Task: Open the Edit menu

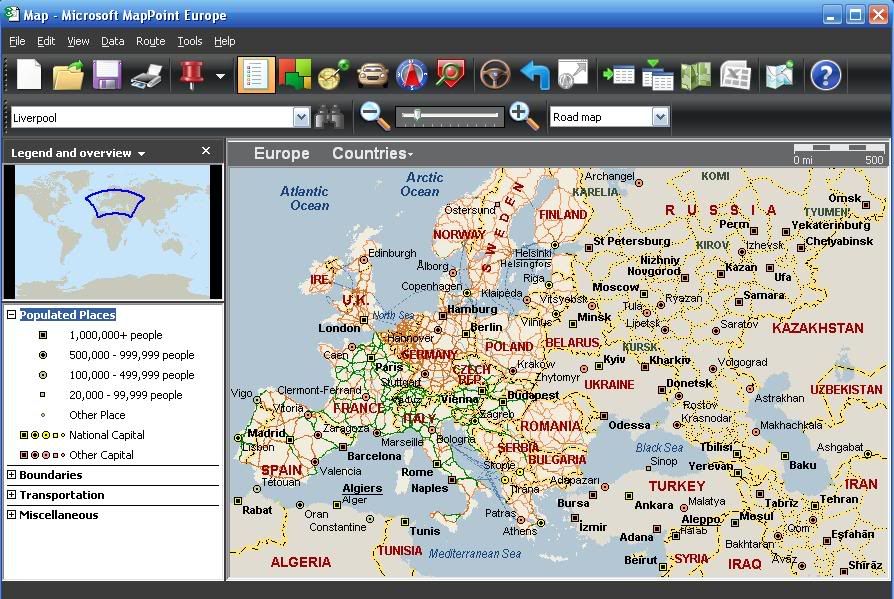Action: coord(46,41)
